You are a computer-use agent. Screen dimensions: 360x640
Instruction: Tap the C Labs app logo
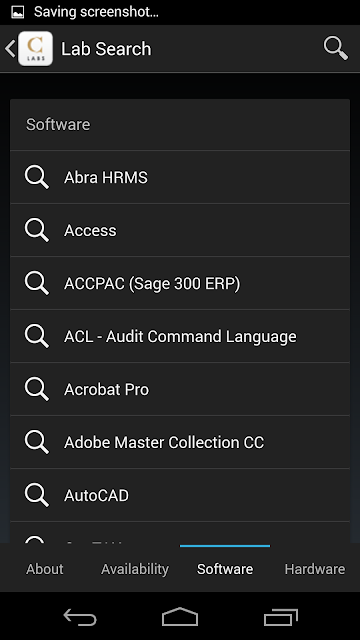tap(36, 49)
